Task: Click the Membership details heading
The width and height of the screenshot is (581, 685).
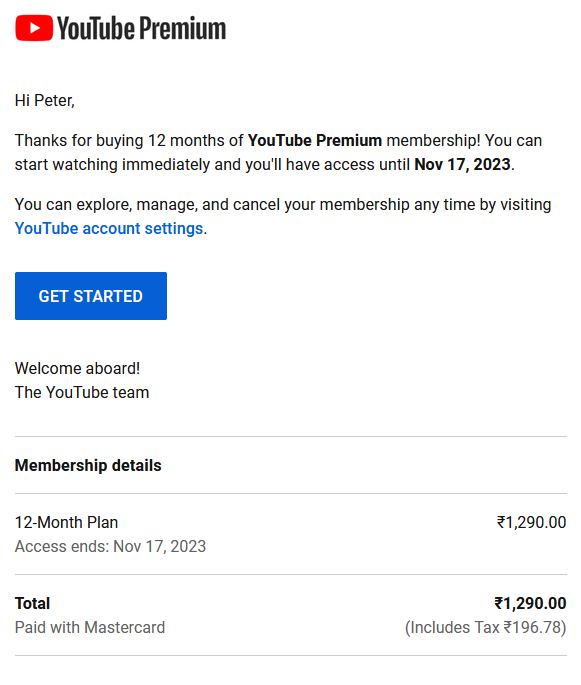Action: click(88, 465)
